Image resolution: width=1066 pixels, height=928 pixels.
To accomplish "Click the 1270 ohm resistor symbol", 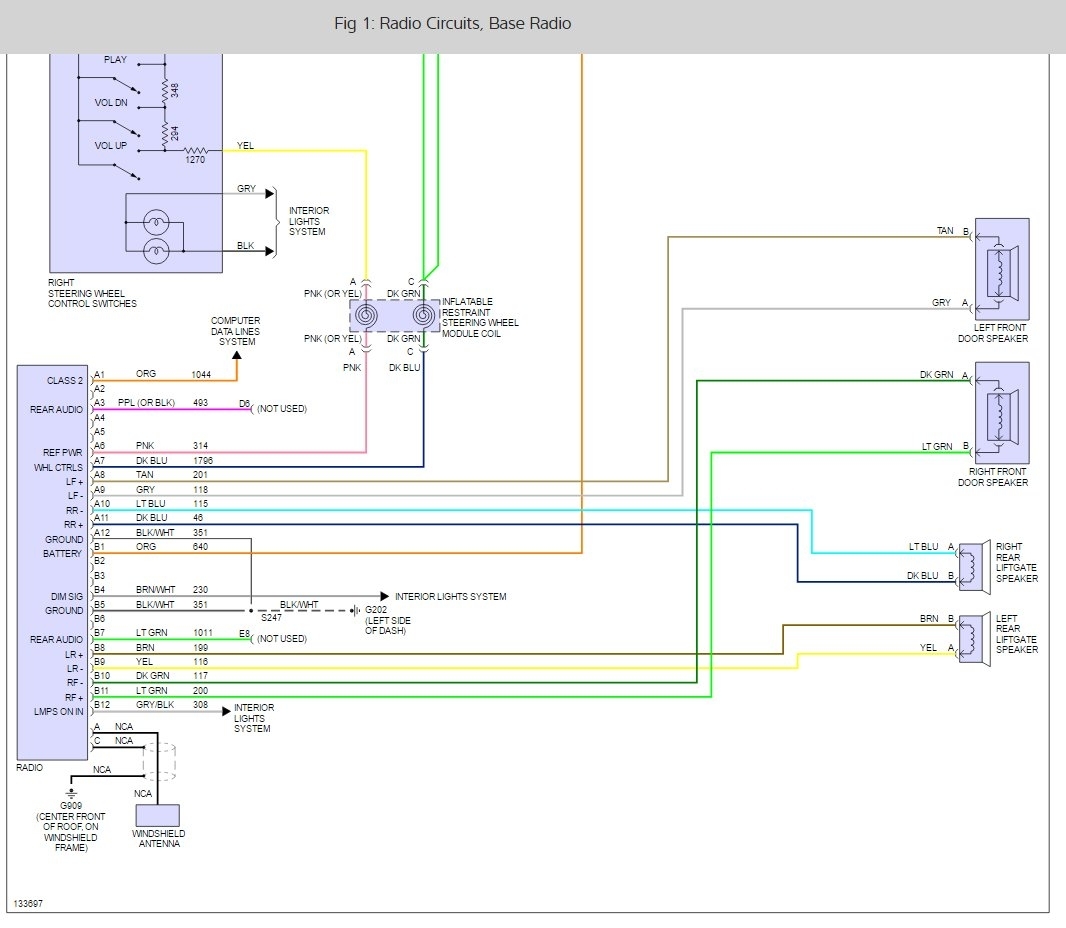I will (x=196, y=151).
